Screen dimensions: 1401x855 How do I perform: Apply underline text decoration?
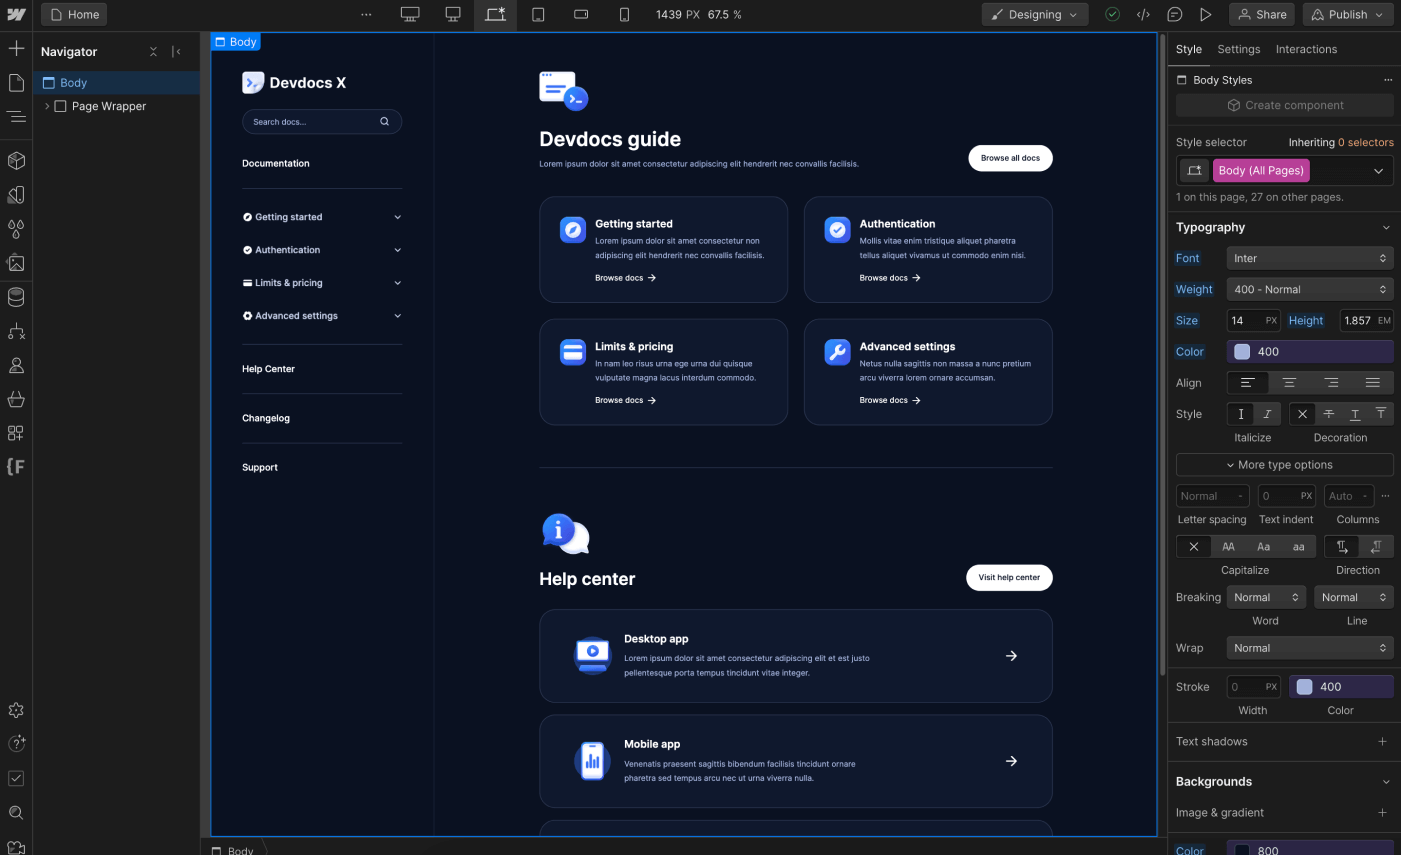tap(1355, 413)
